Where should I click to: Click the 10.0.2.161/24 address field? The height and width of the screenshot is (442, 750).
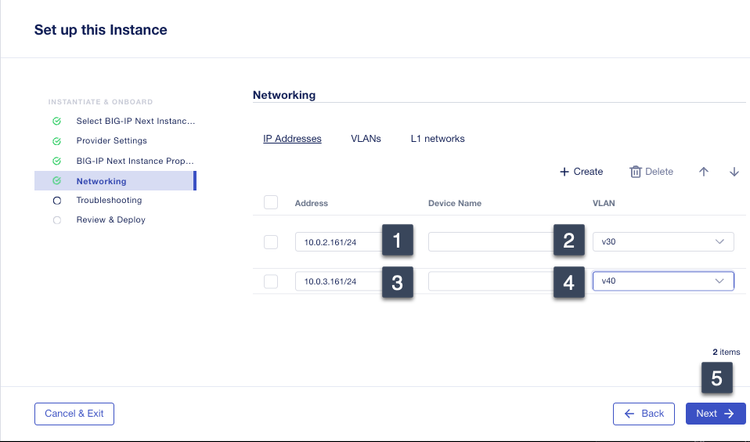(338, 242)
